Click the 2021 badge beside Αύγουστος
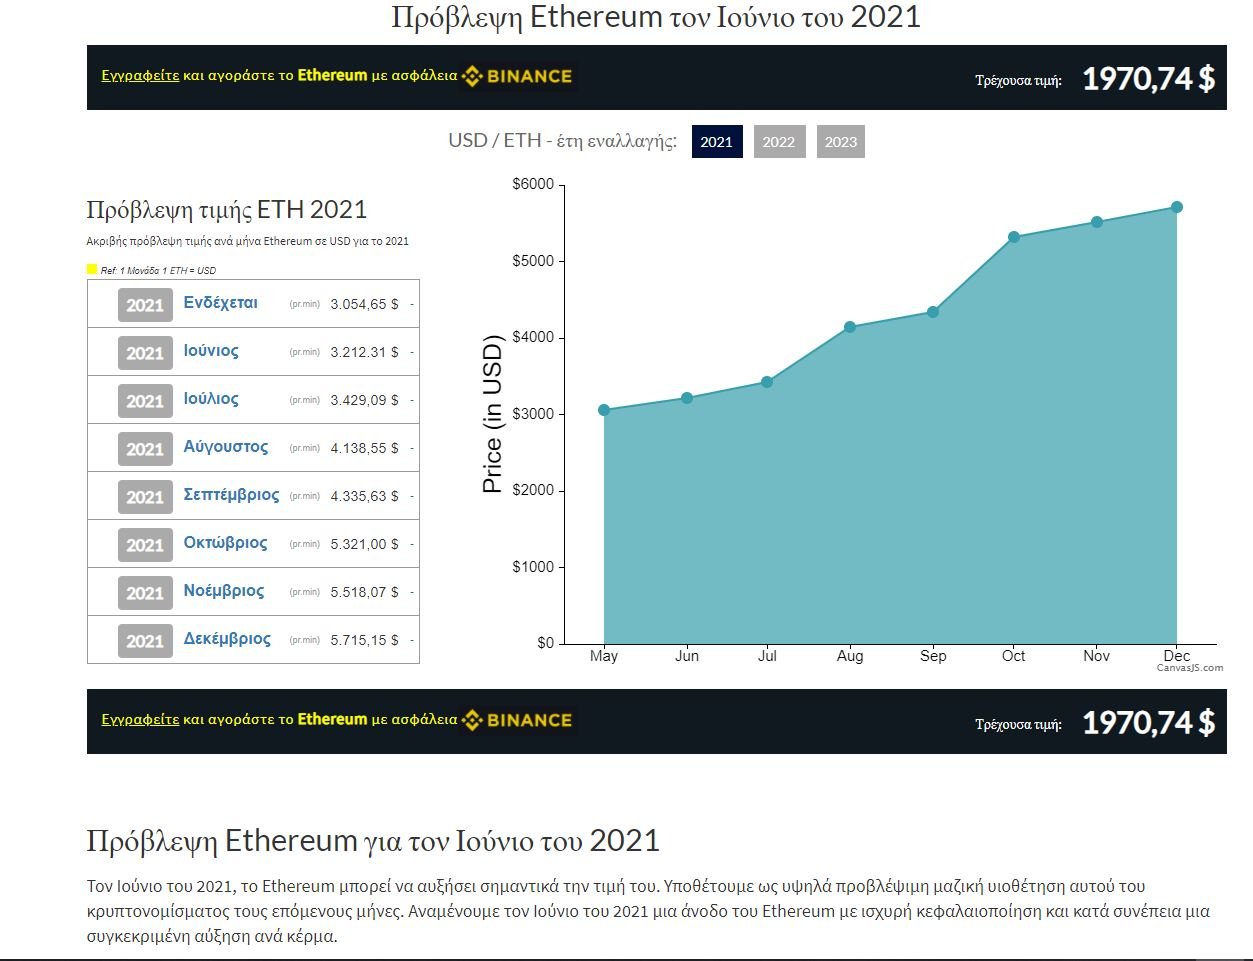The width and height of the screenshot is (1253, 961). pos(145,449)
